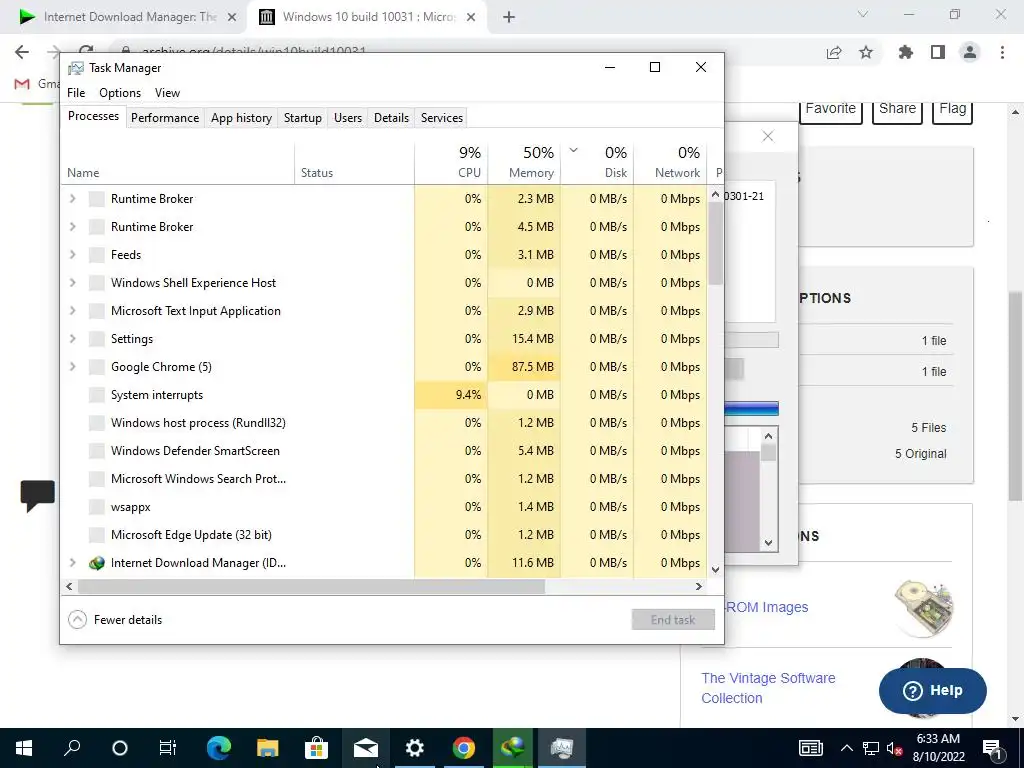Expand Windows Shell Experience Host process

[x=72, y=283]
